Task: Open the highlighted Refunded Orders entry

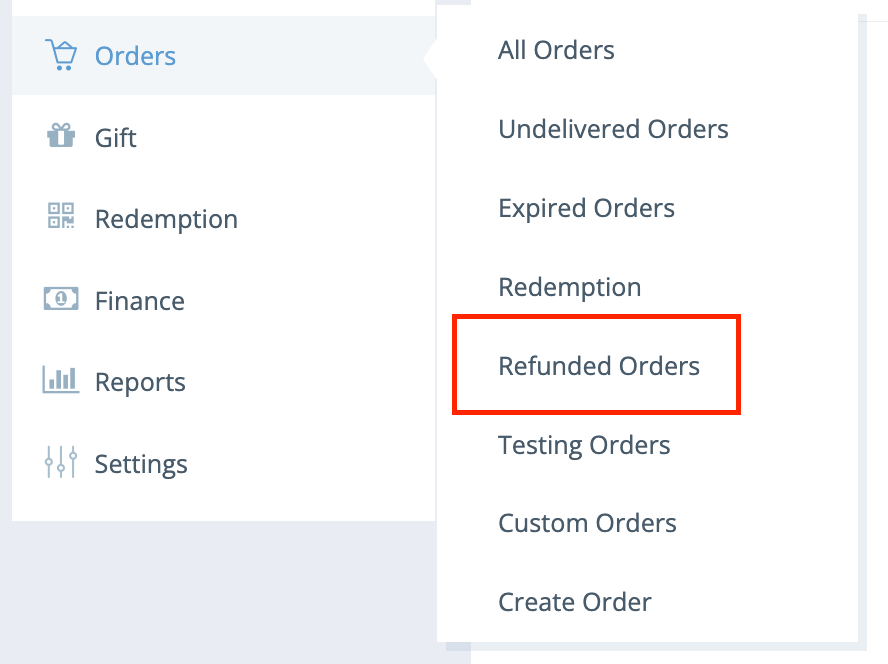Action: (x=599, y=366)
